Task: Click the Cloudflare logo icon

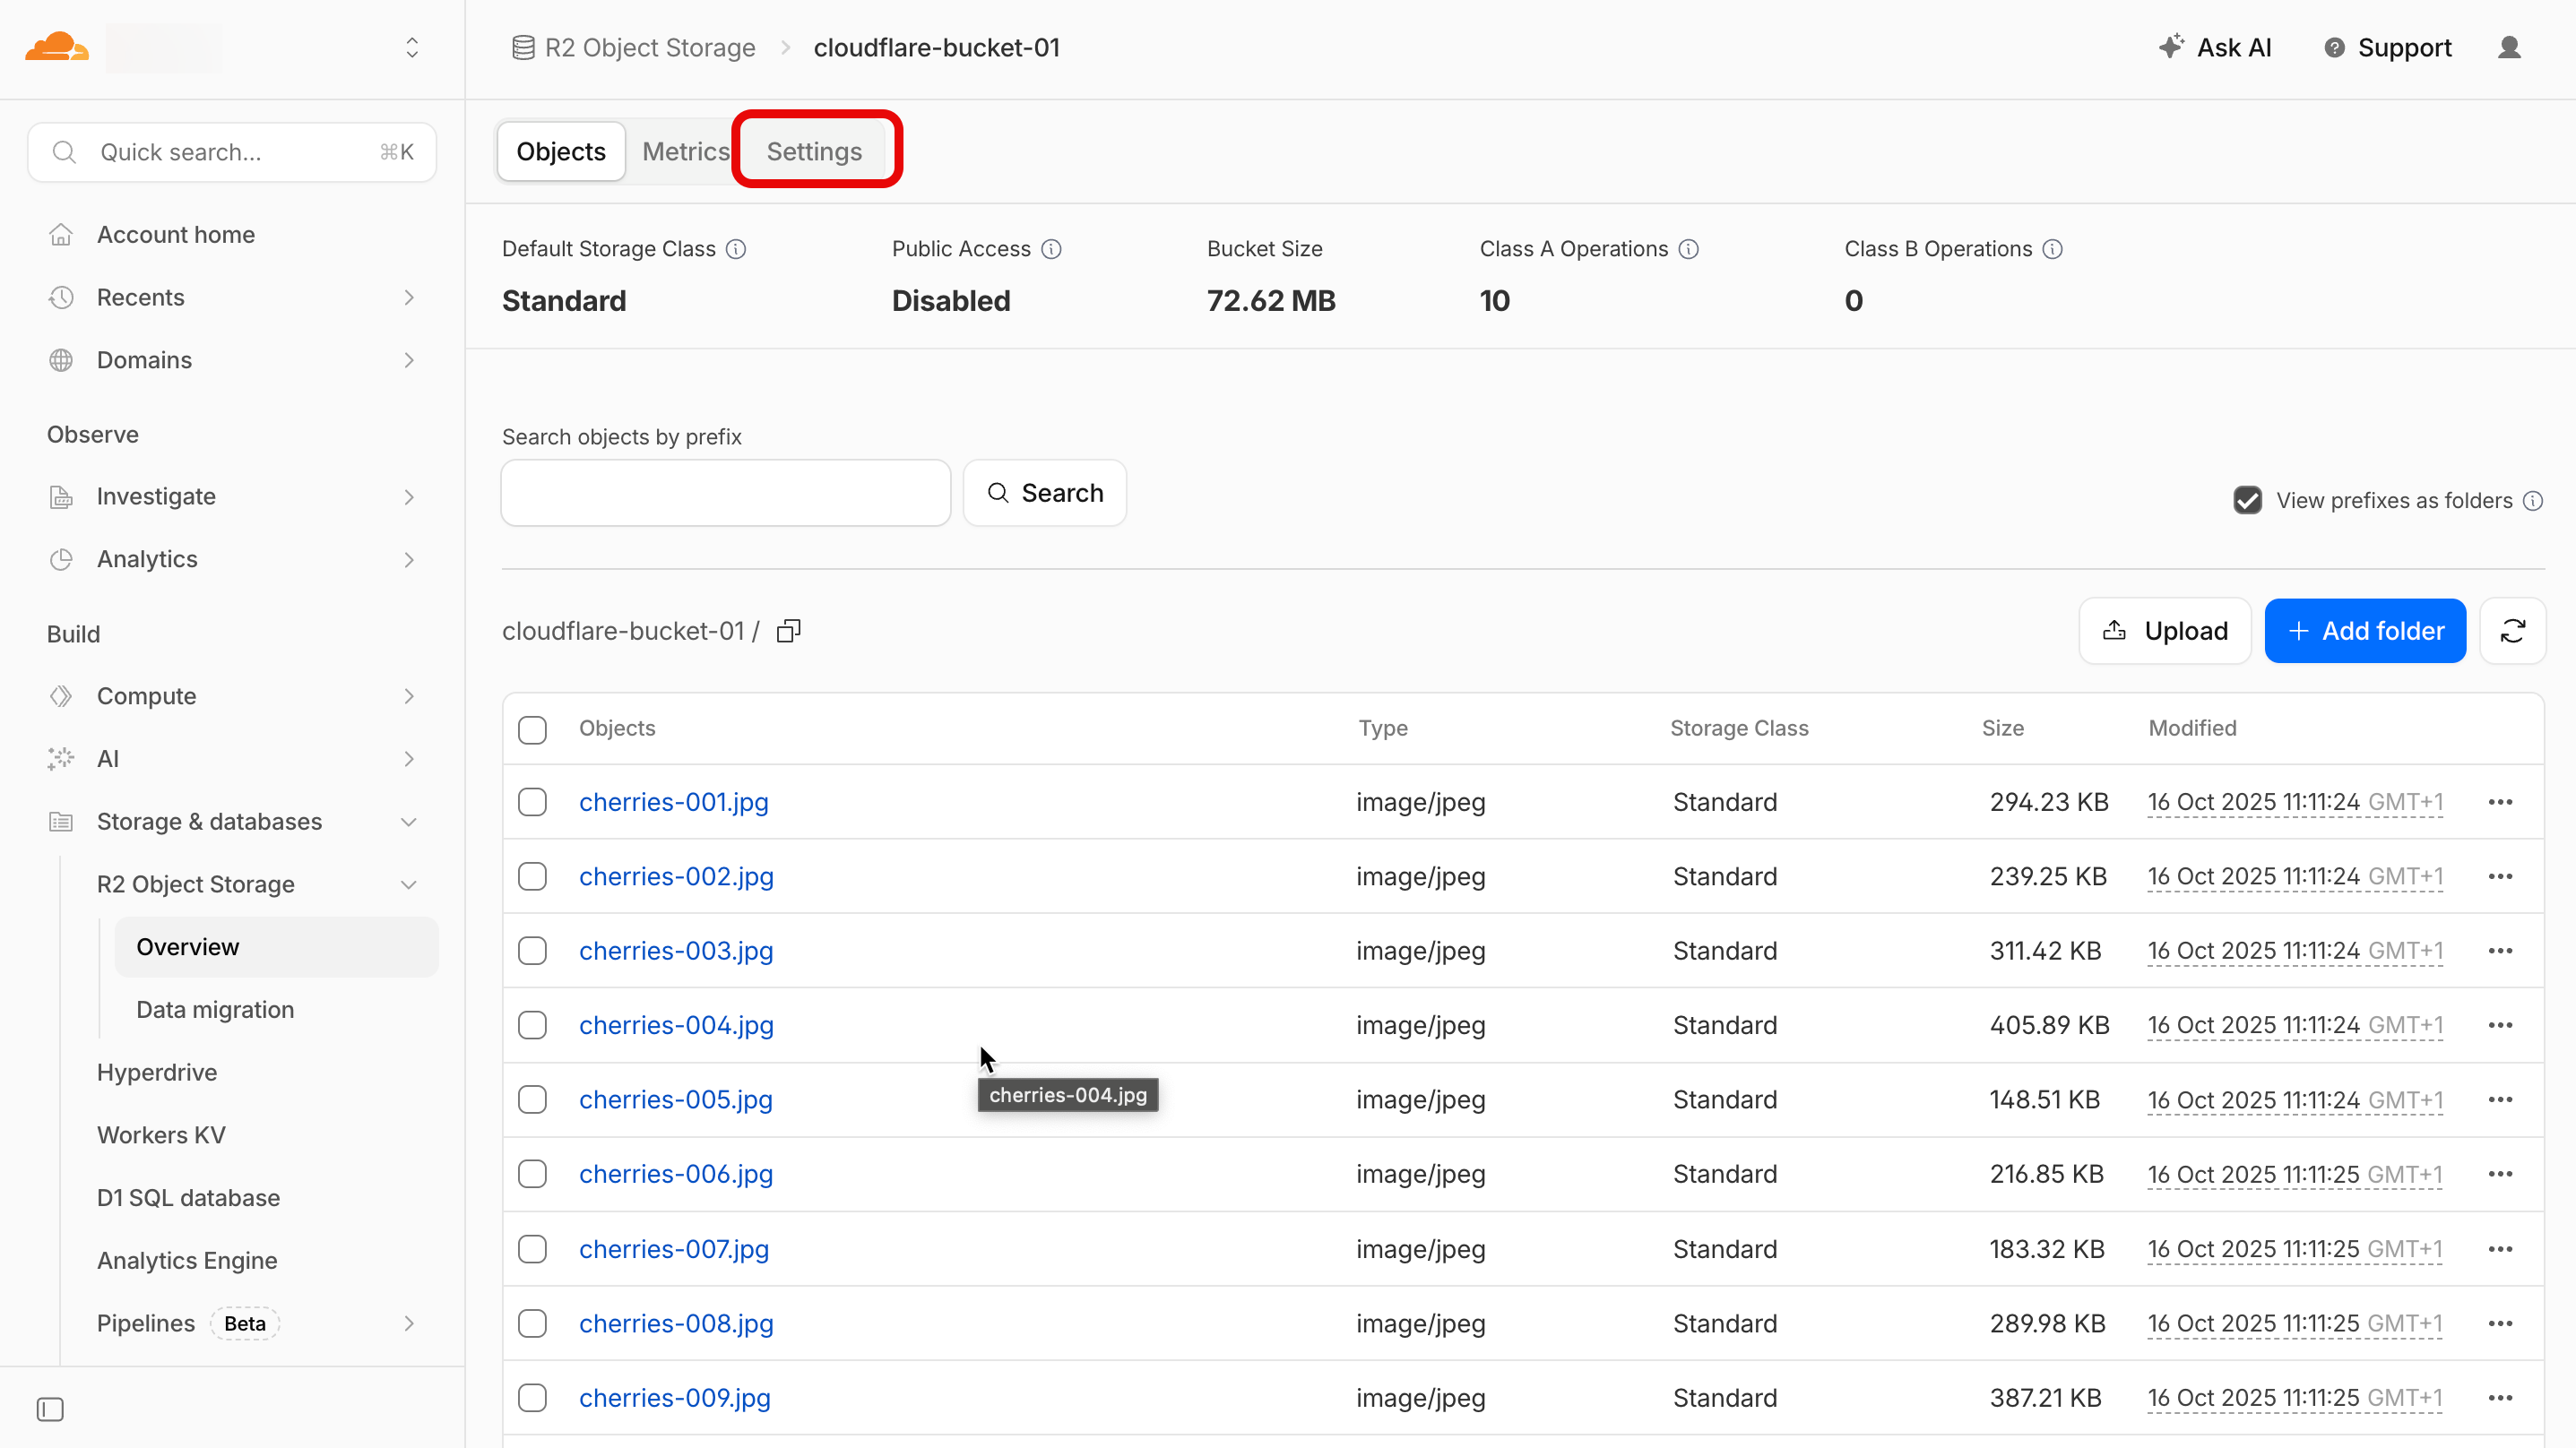Action: (57, 47)
